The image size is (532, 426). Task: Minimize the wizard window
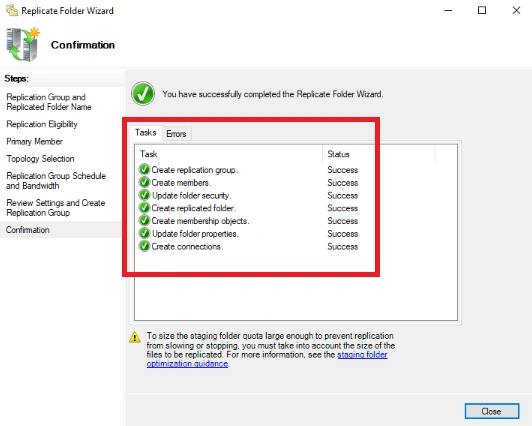[x=448, y=11]
